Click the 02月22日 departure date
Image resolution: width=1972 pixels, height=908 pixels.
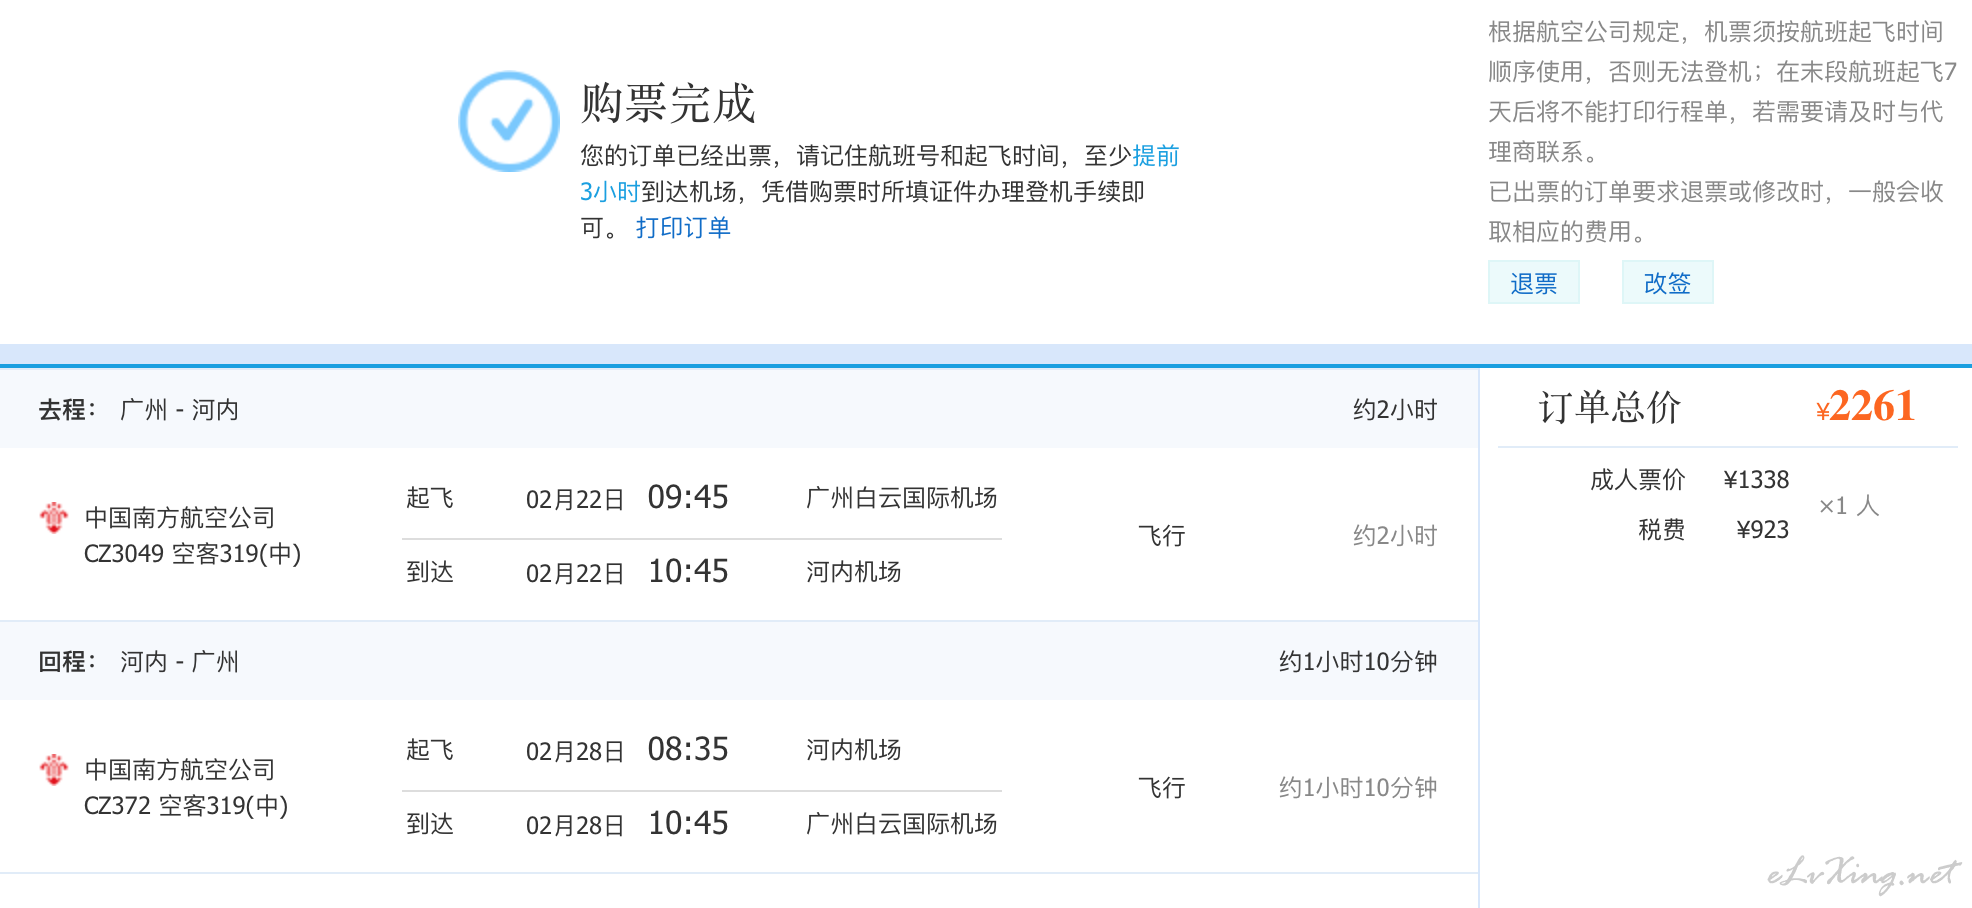tap(575, 499)
